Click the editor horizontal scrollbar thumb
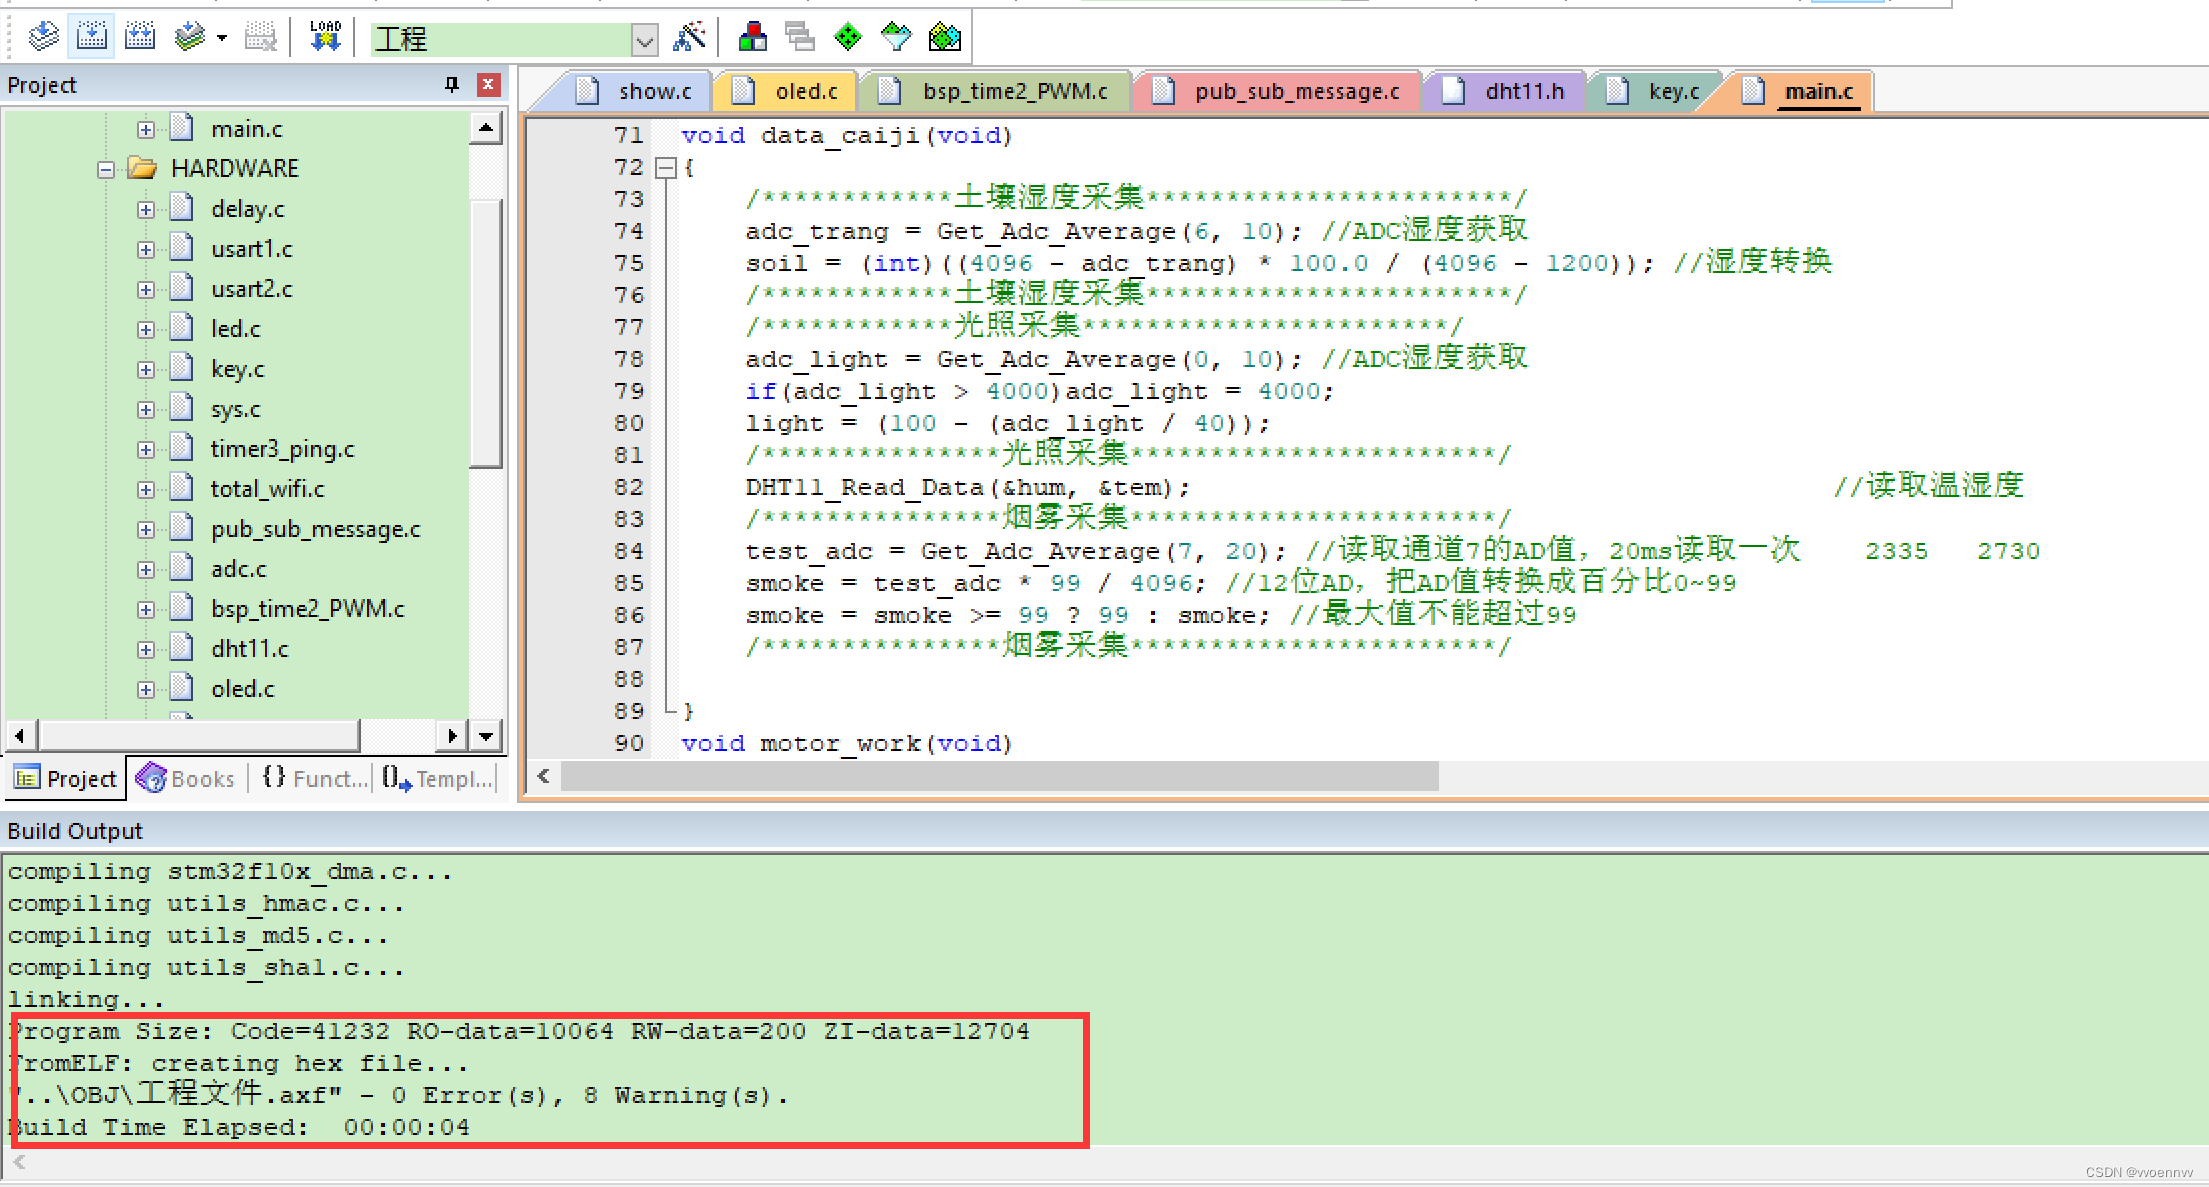 1000,776
